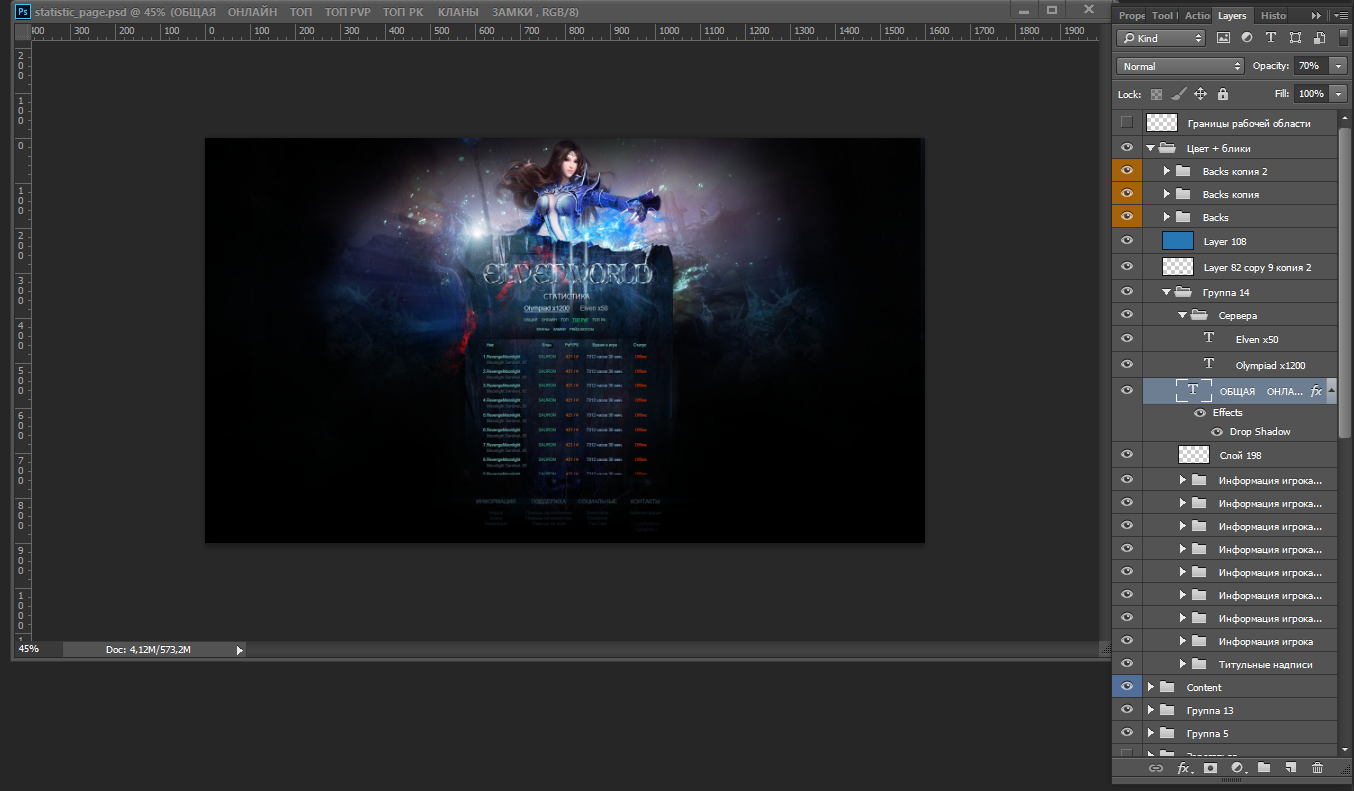Hide the Layer 108 layer

pyautogui.click(x=1127, y=241)
